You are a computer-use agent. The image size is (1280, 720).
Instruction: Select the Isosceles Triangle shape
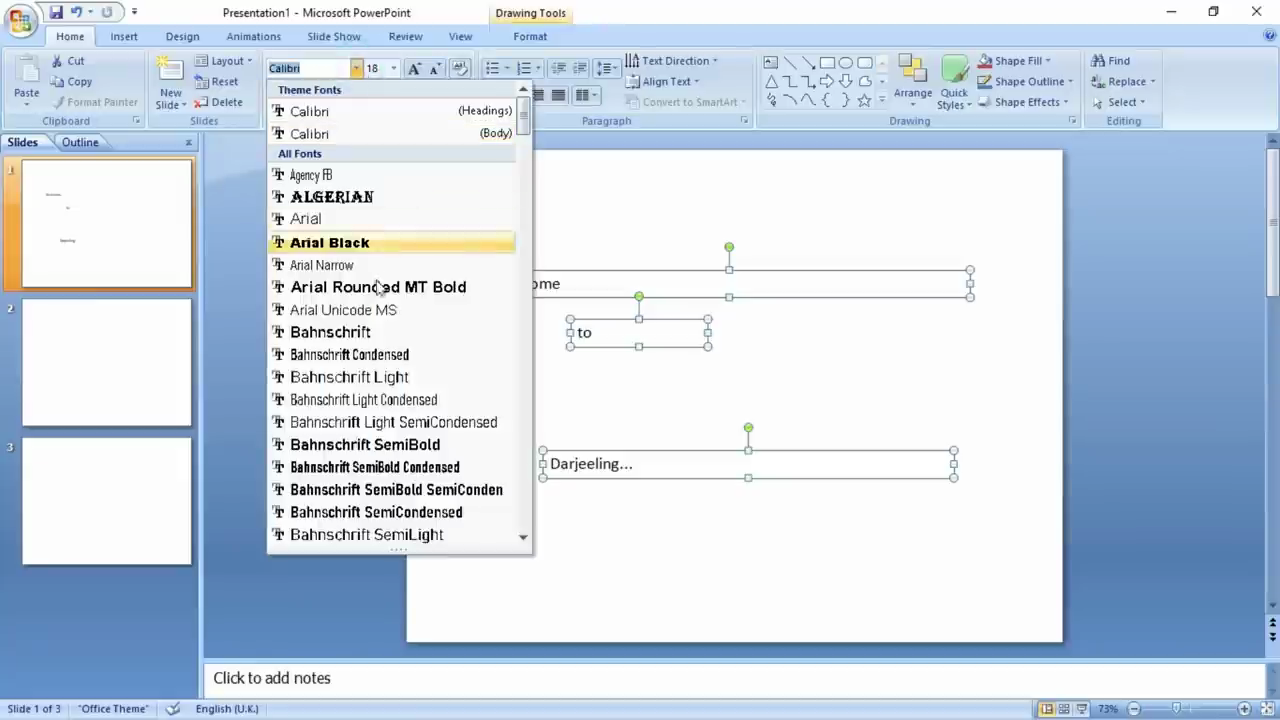[771, 81]
